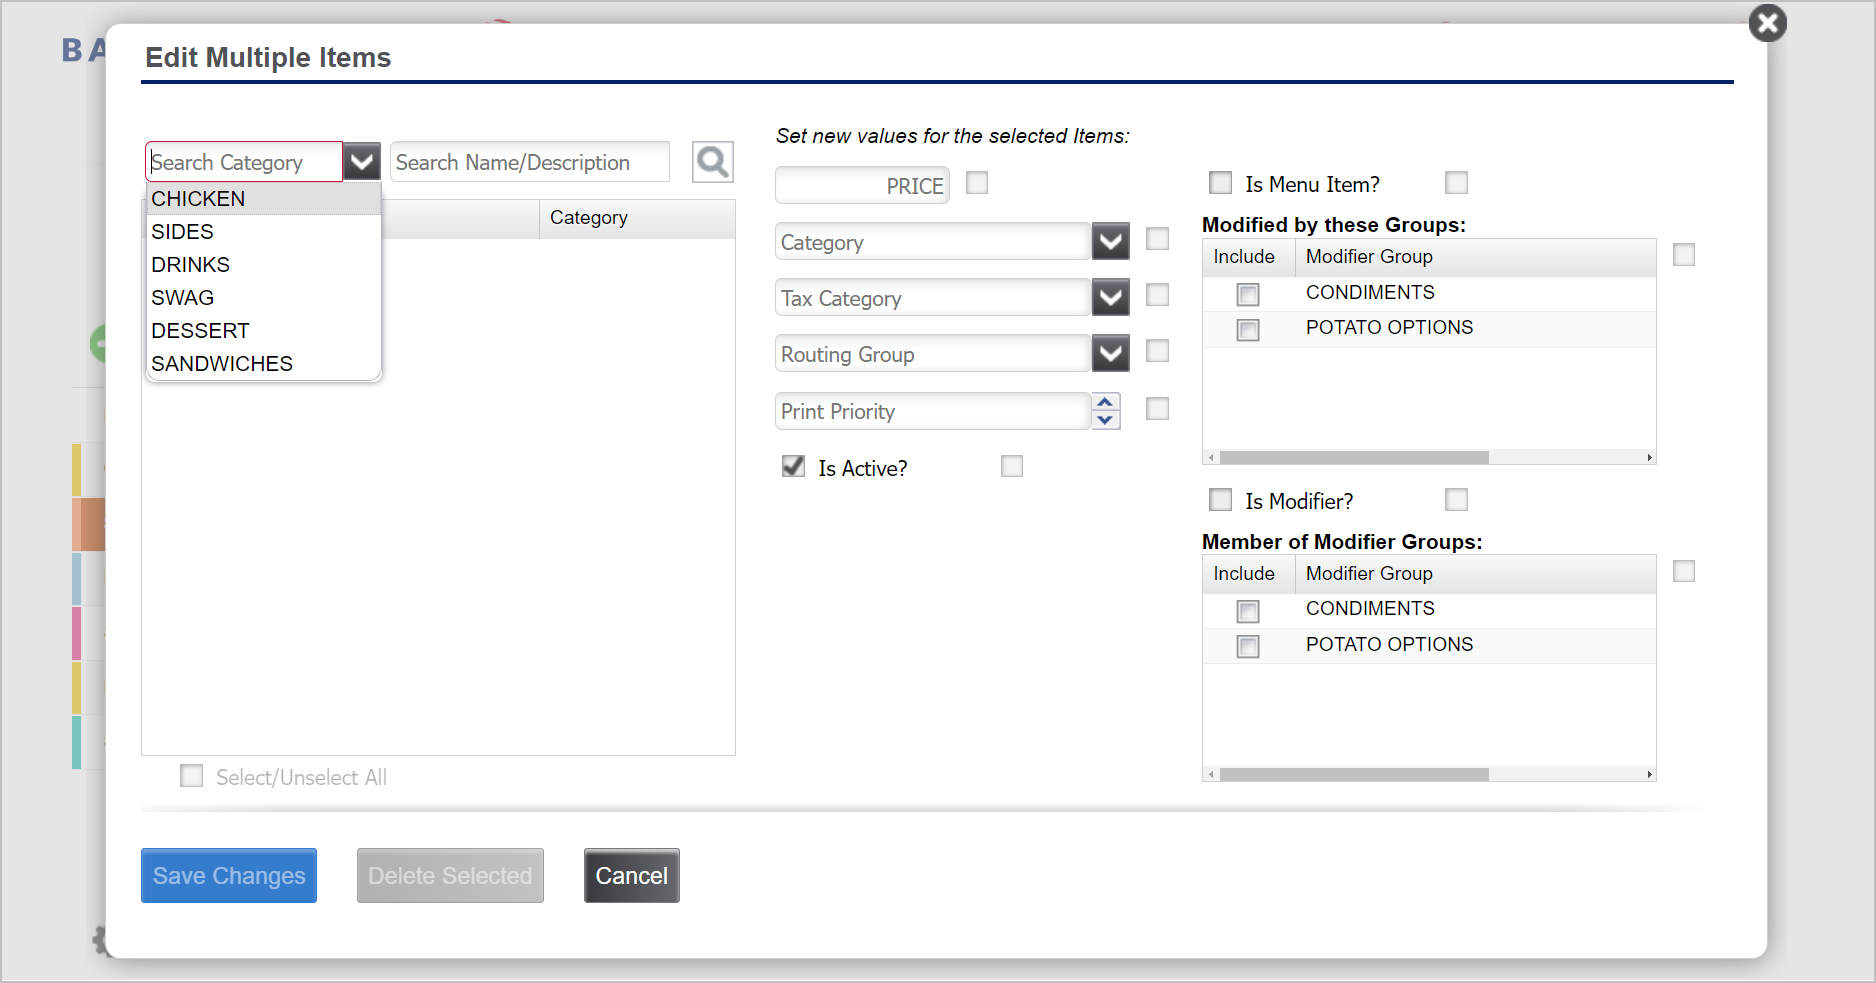Viewport: 1876px width, 983px height.
Task: Include POTATO OPTIONS in Member of Modifier Groups
Action: coord(1248,647)
